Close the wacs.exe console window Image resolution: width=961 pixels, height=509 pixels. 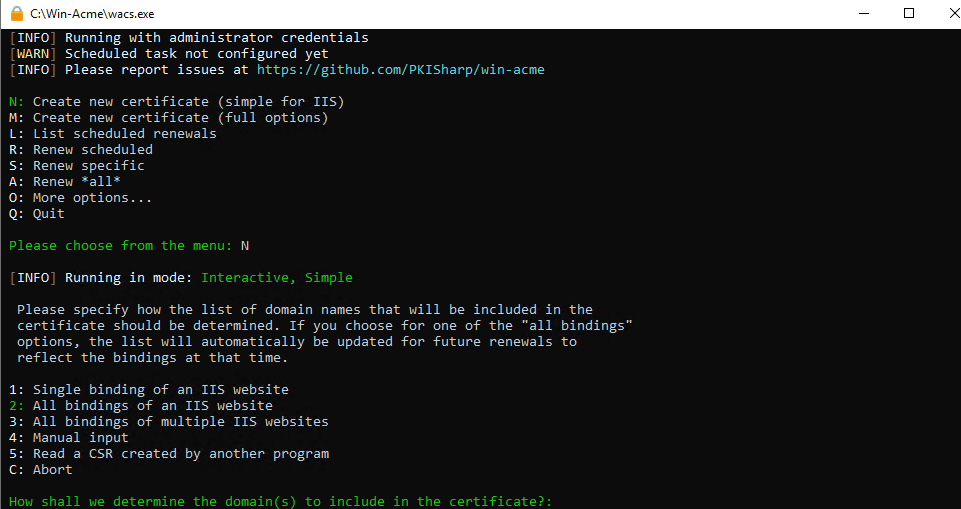pos(943,13)
